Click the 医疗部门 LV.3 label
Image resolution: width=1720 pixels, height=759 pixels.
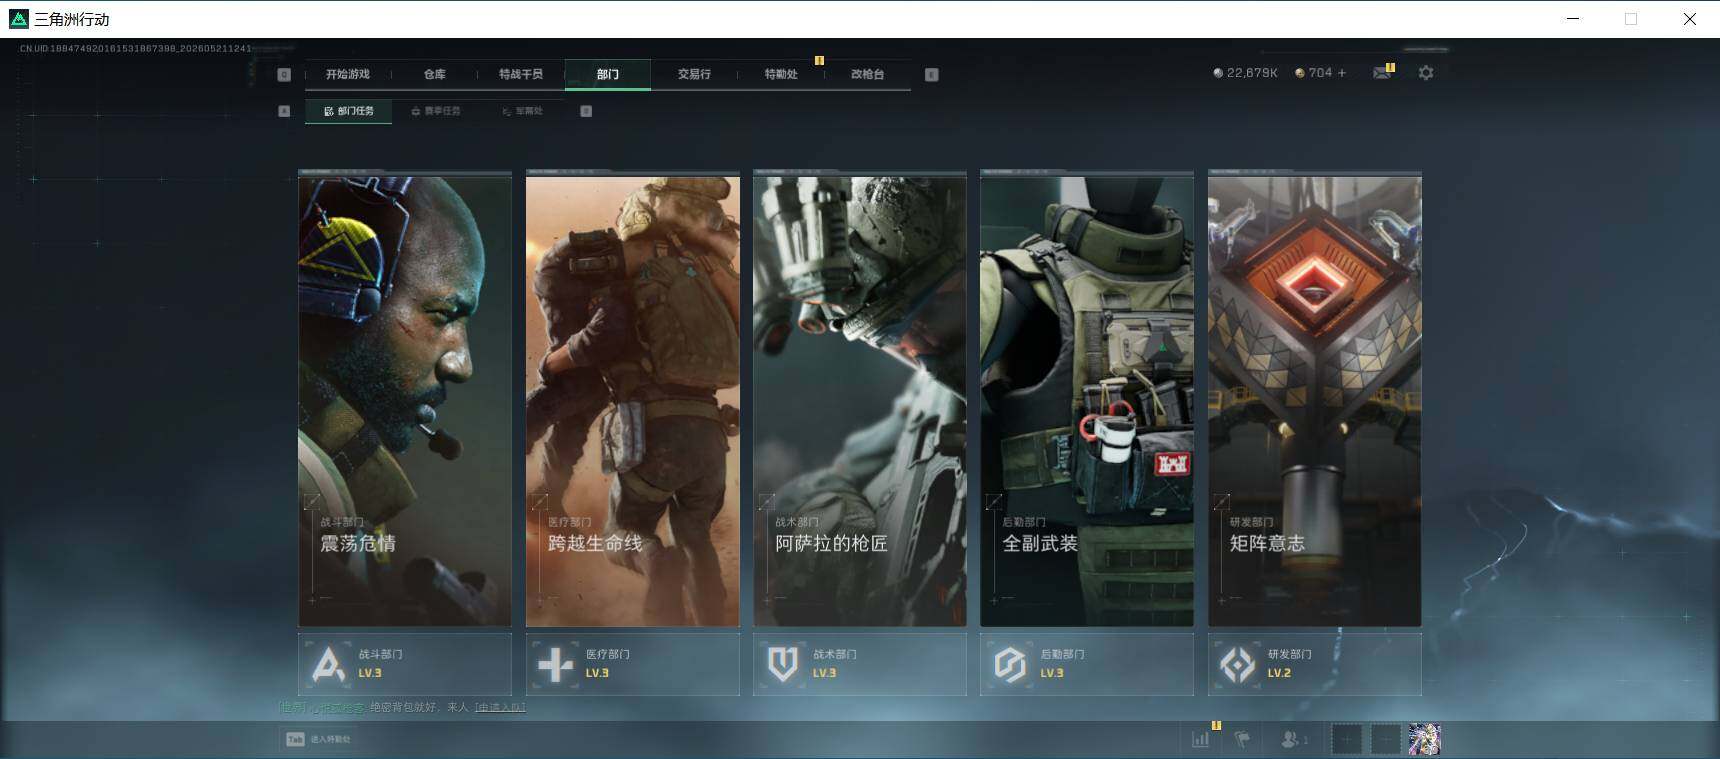[597, 674]
